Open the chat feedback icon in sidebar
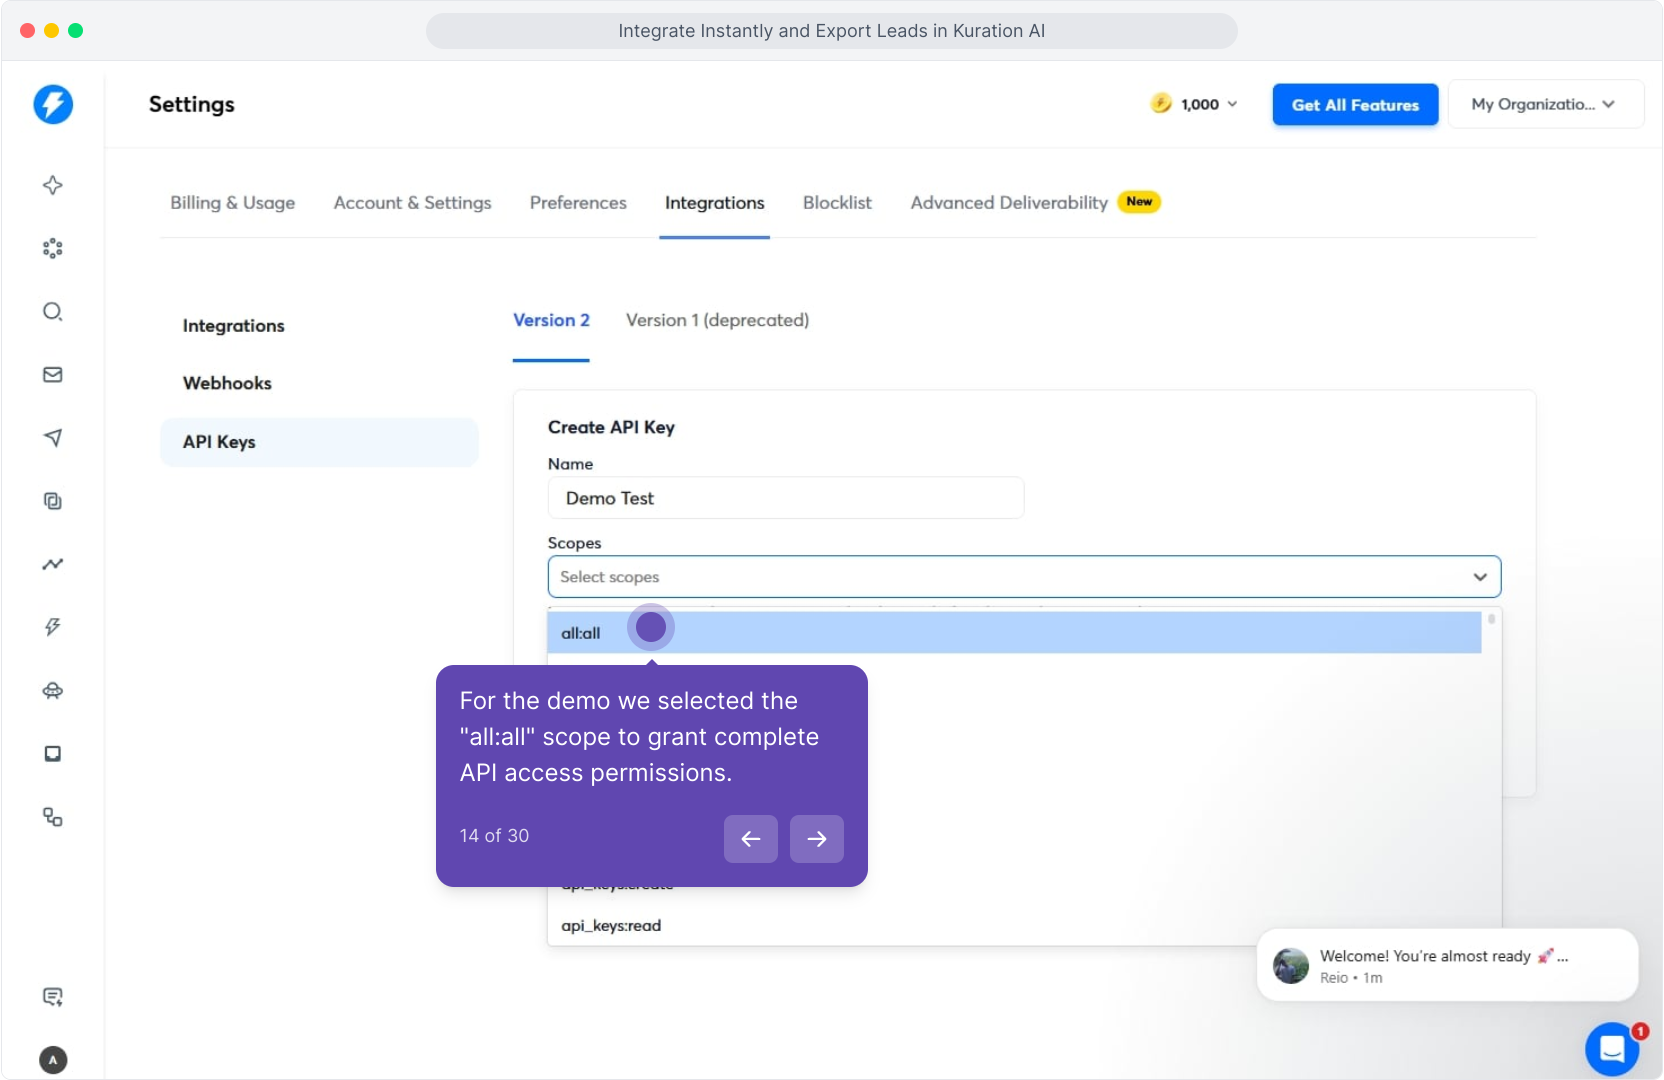Image resolution: width=1664 pixels, height=1080 pixels. [x=53, y=996]
